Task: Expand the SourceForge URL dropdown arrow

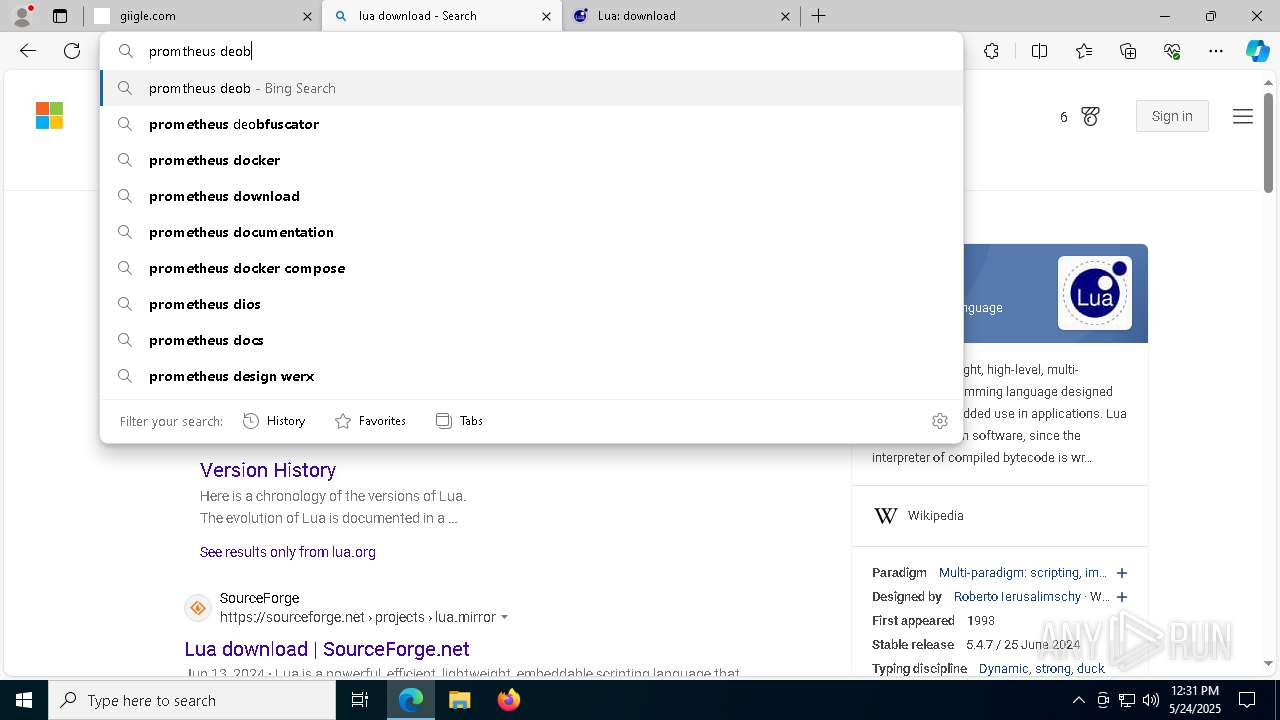Action: 504,618
